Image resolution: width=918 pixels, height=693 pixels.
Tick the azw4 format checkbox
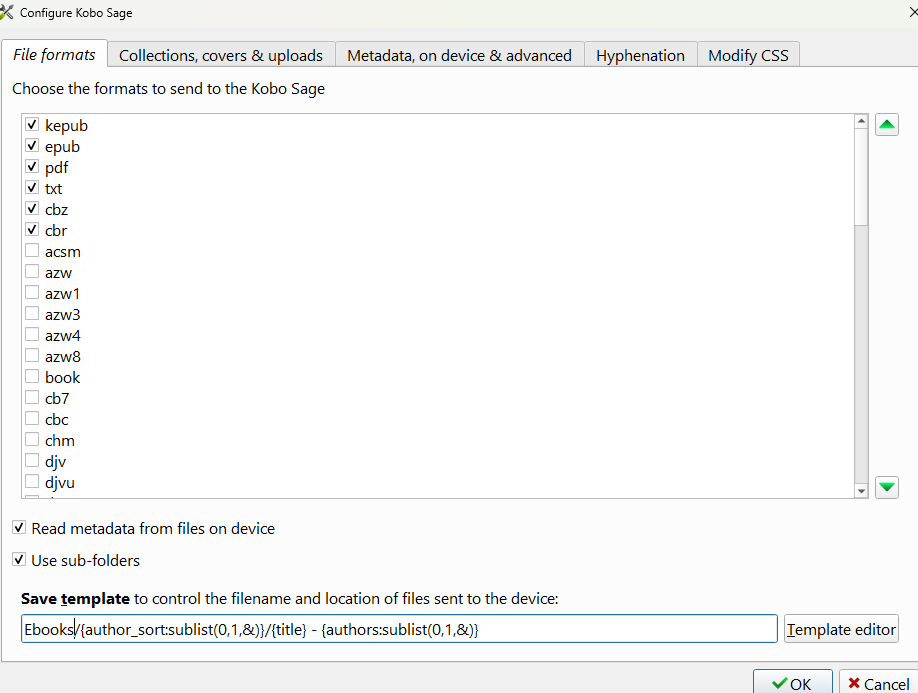pyautogui.click(x=32, y=335)
